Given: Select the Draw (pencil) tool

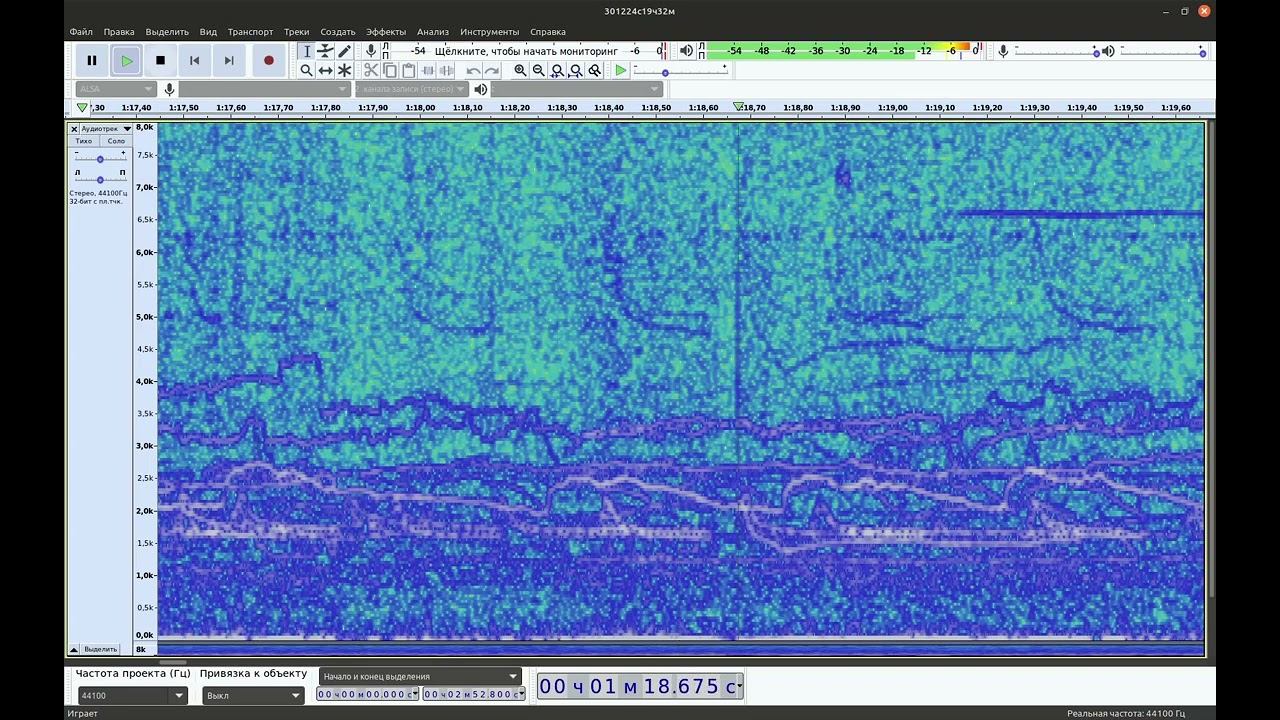Looking at the screenshot, I should click(344, 51).
